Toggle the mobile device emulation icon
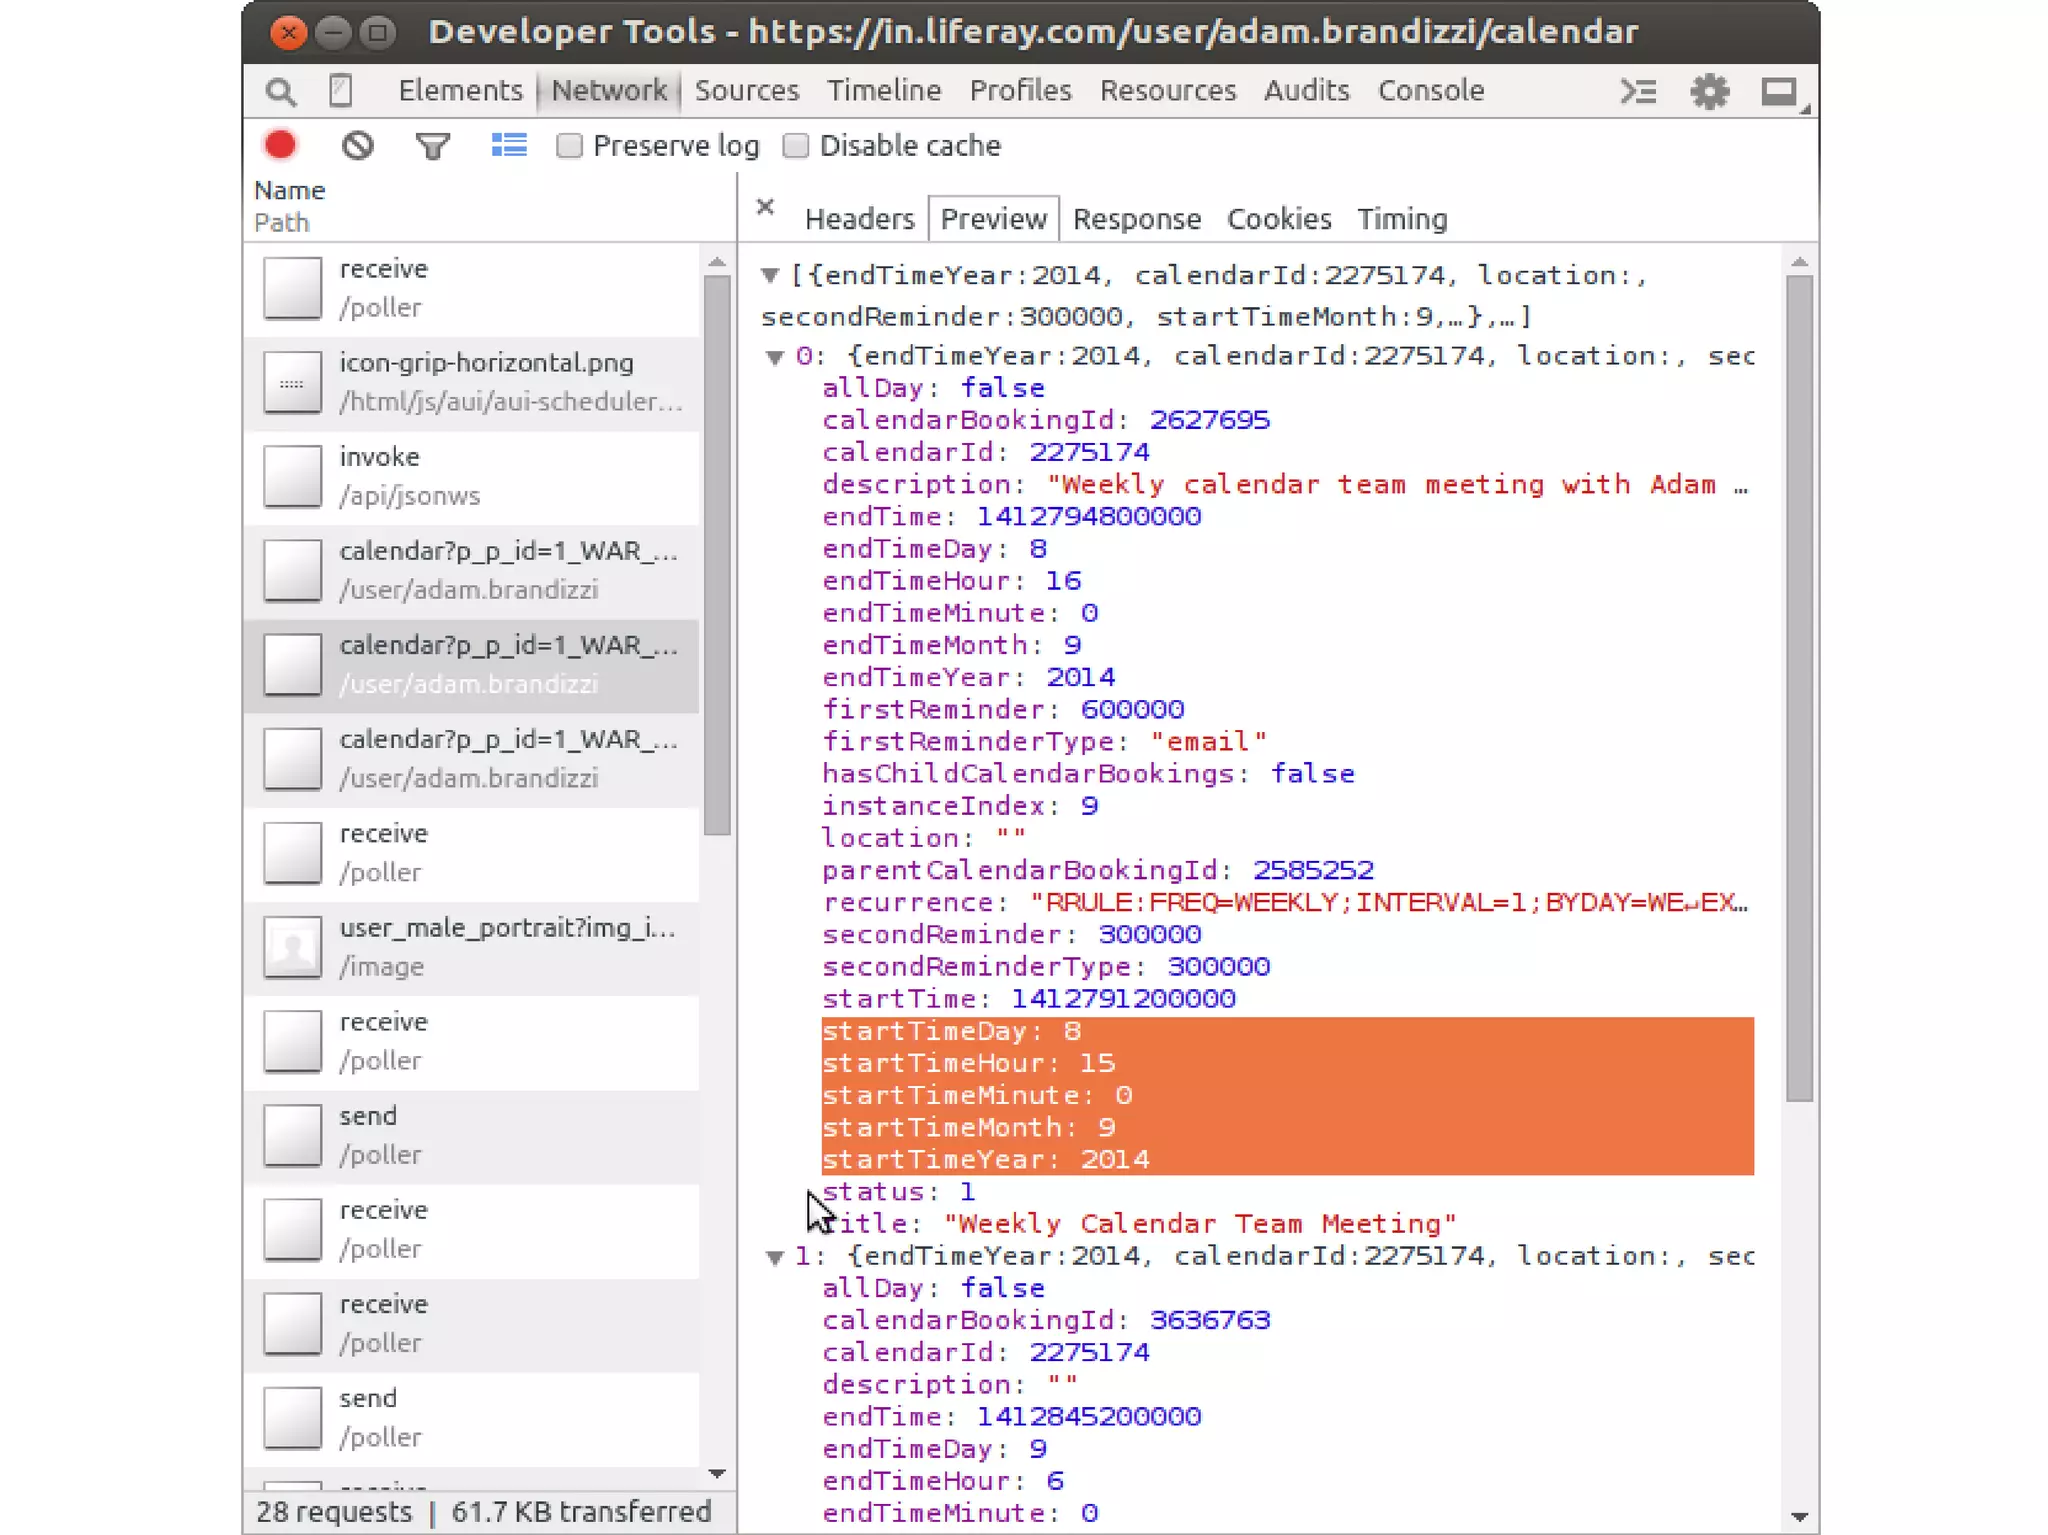2048x1535 pixels. click(x=340, y=91)
